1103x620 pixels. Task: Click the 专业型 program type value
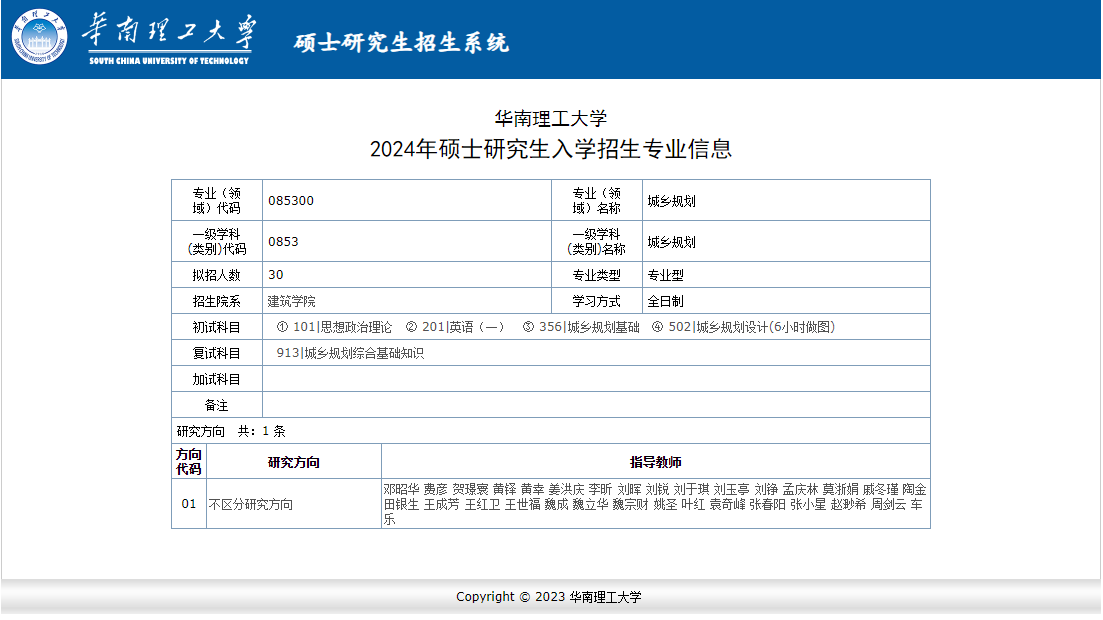[x=665, y=275]
